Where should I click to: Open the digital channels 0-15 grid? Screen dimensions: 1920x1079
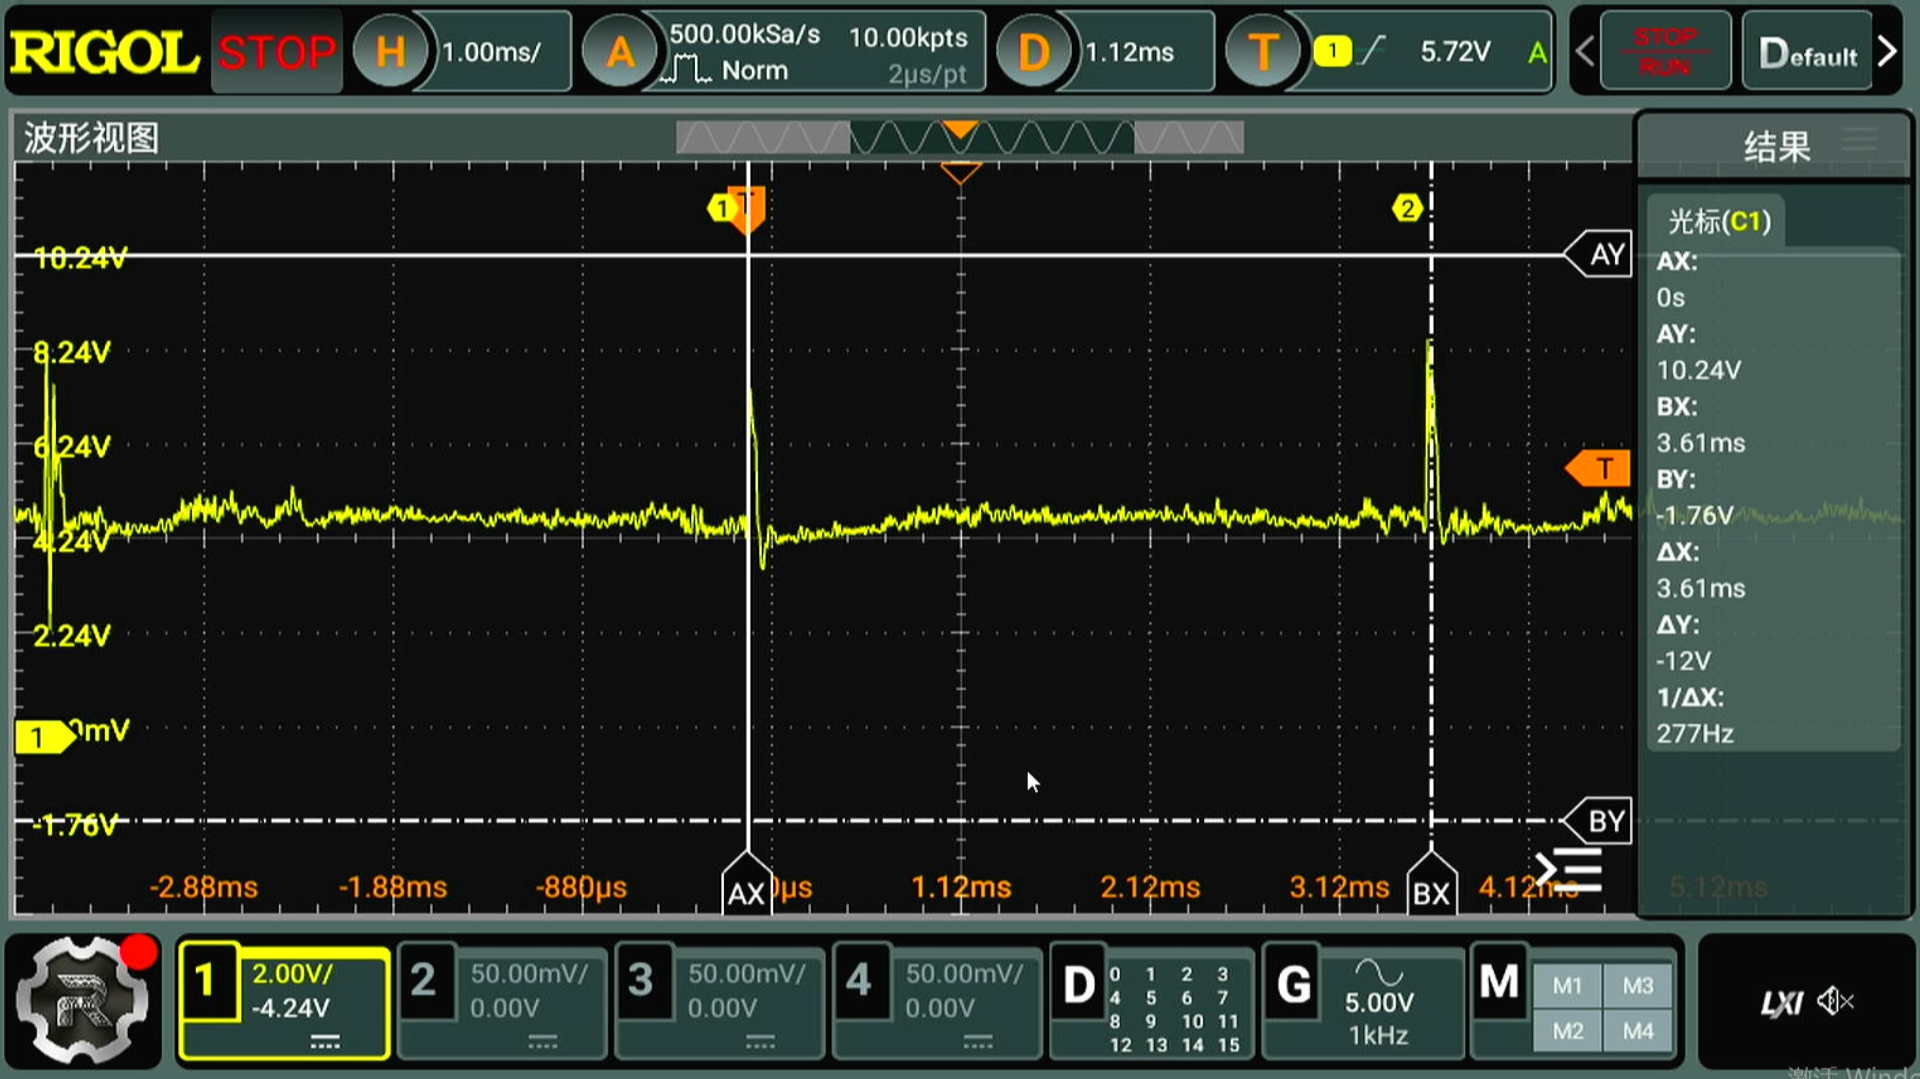coord(1176,1008)
